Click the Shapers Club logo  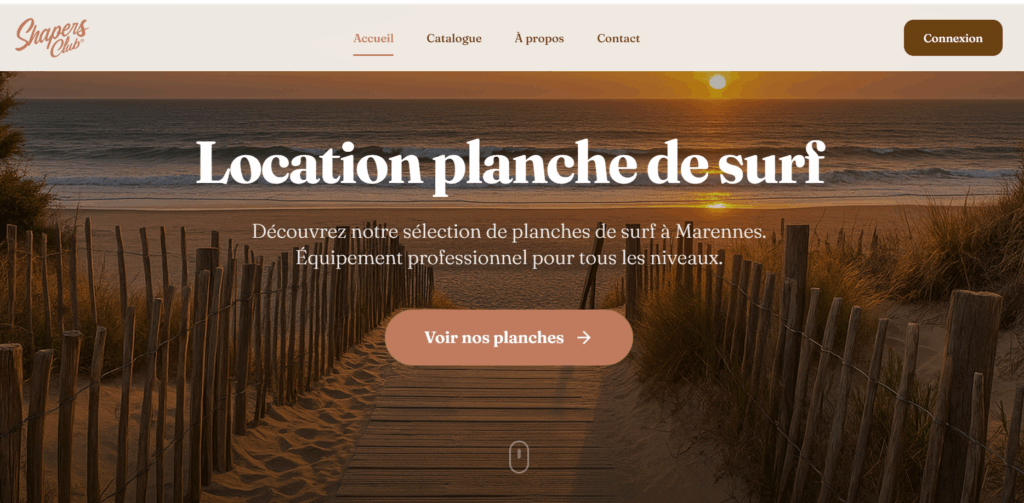coord(52,37)
